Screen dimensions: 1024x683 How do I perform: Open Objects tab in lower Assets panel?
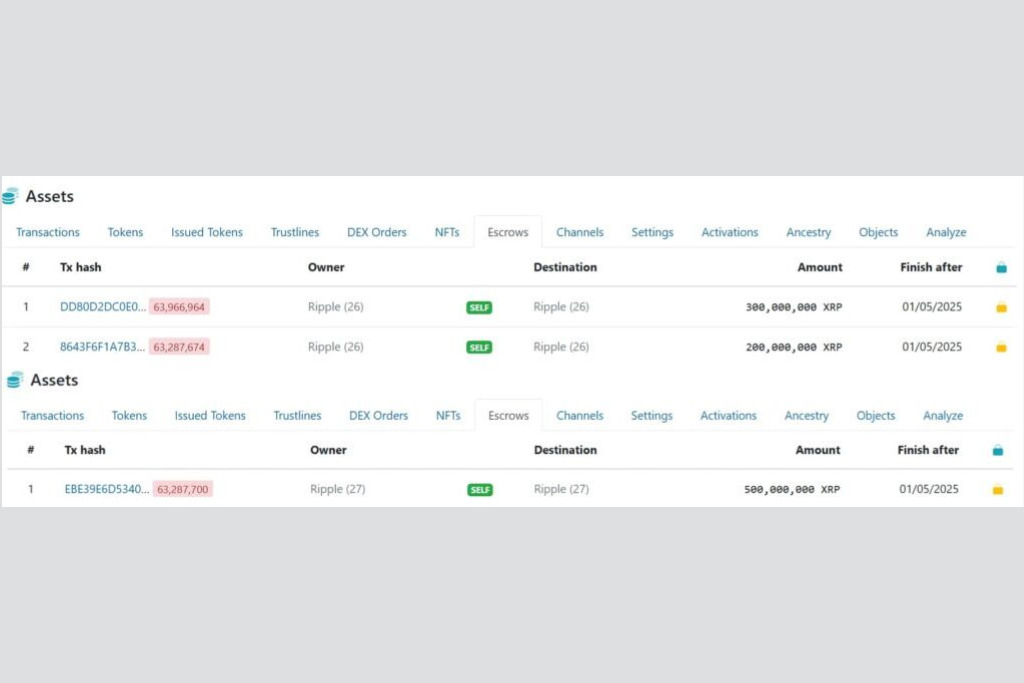point(875,415)
